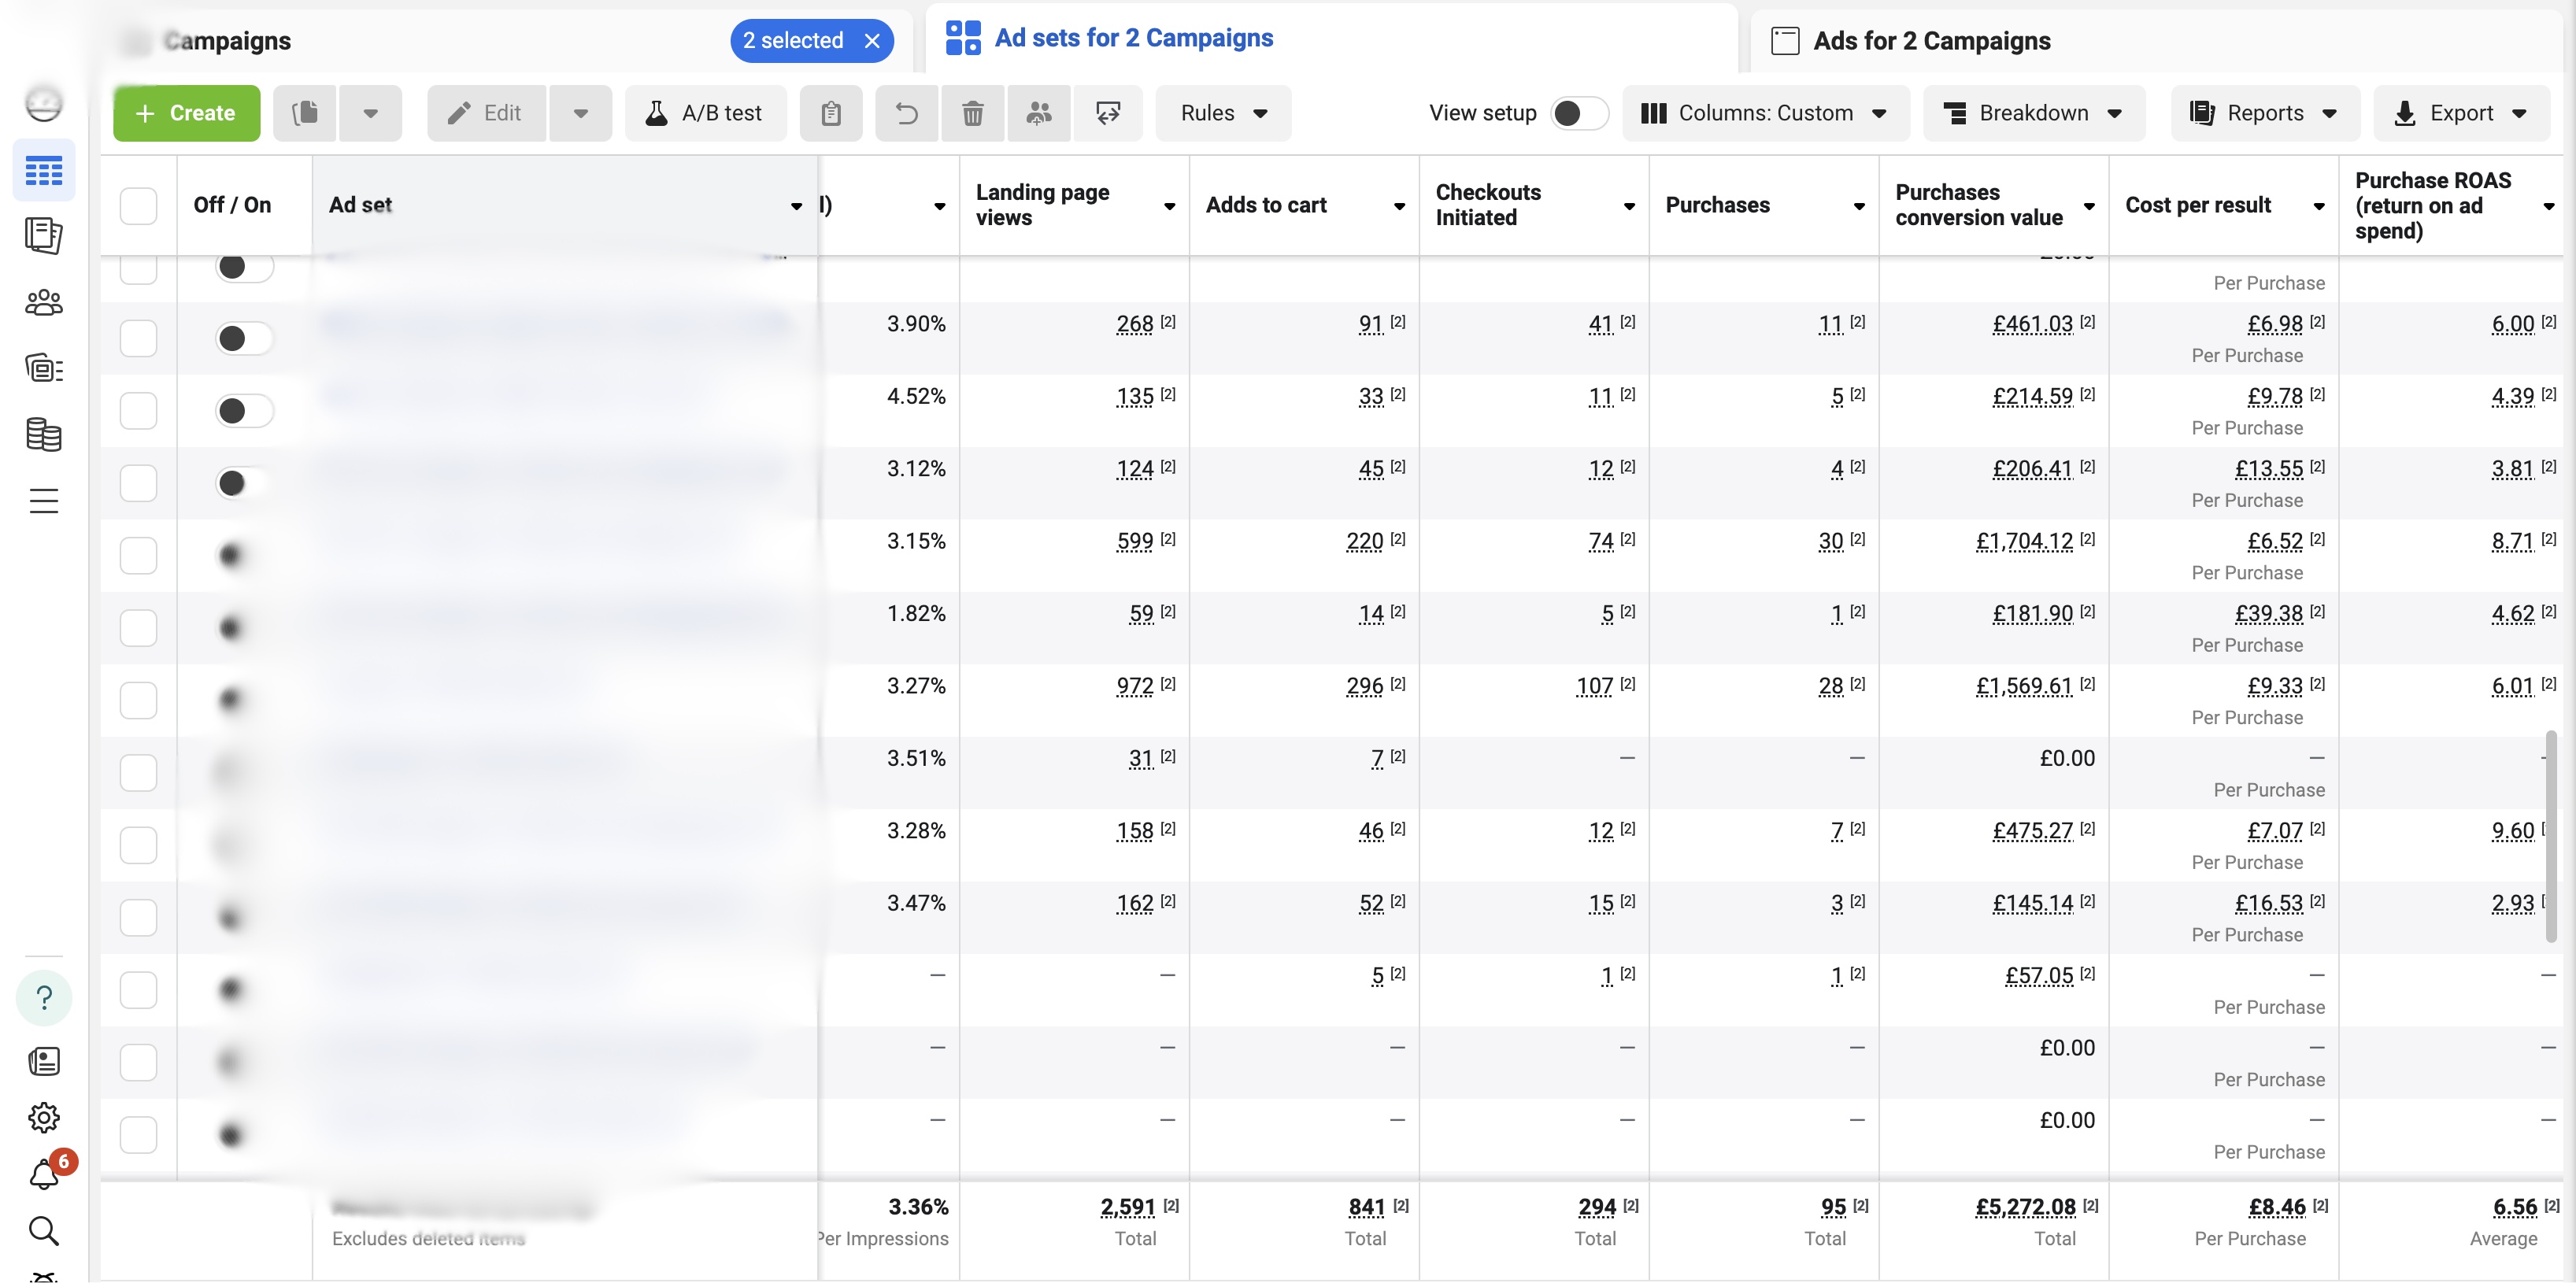Switch to the Campaigns tab
Viewport: 2576px width, 1283px height.
click(x=228, y=40)
